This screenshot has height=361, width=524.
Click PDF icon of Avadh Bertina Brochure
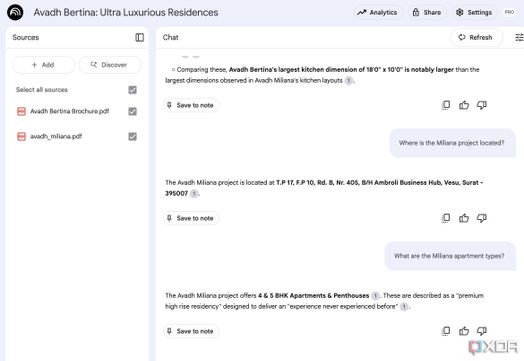click(x=21, y=111)
